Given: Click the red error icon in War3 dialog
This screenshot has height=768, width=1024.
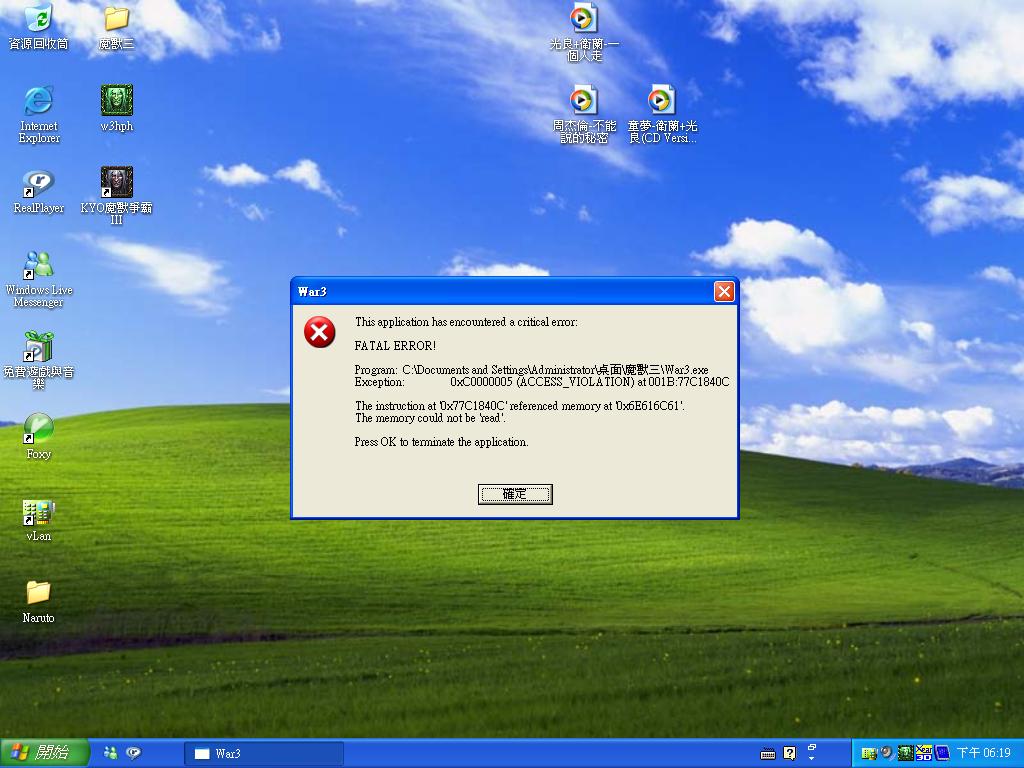Looking at the screenshot, I should (319, 332).
